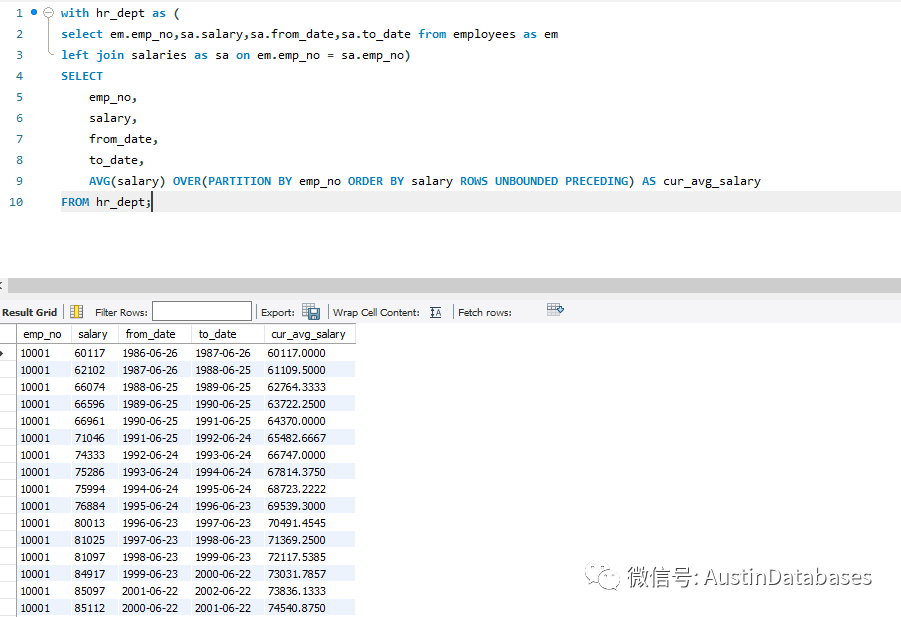Click the Export recordset to file icon
Image resolution: width=901 pixels, height=617 pixels.
click(311, 312)
